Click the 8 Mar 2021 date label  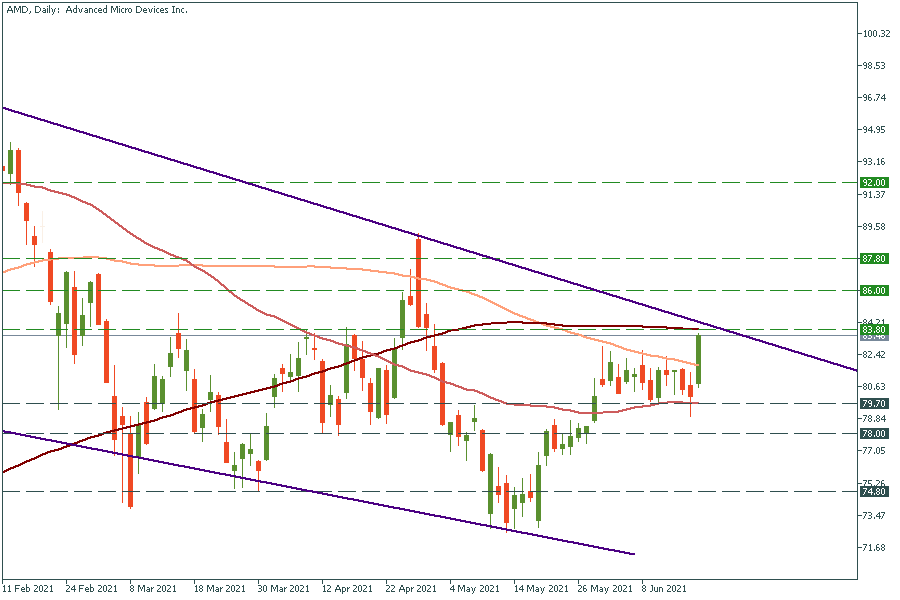coord(152,589)
